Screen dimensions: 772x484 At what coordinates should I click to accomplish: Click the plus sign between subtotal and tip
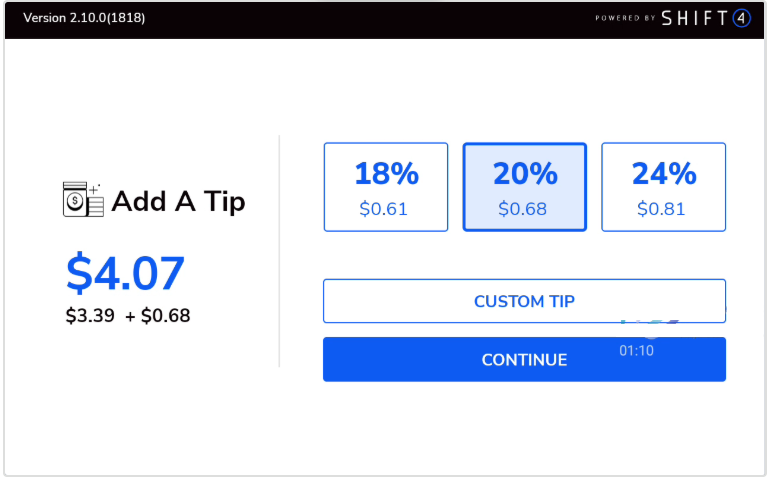(x=130, y=317)
